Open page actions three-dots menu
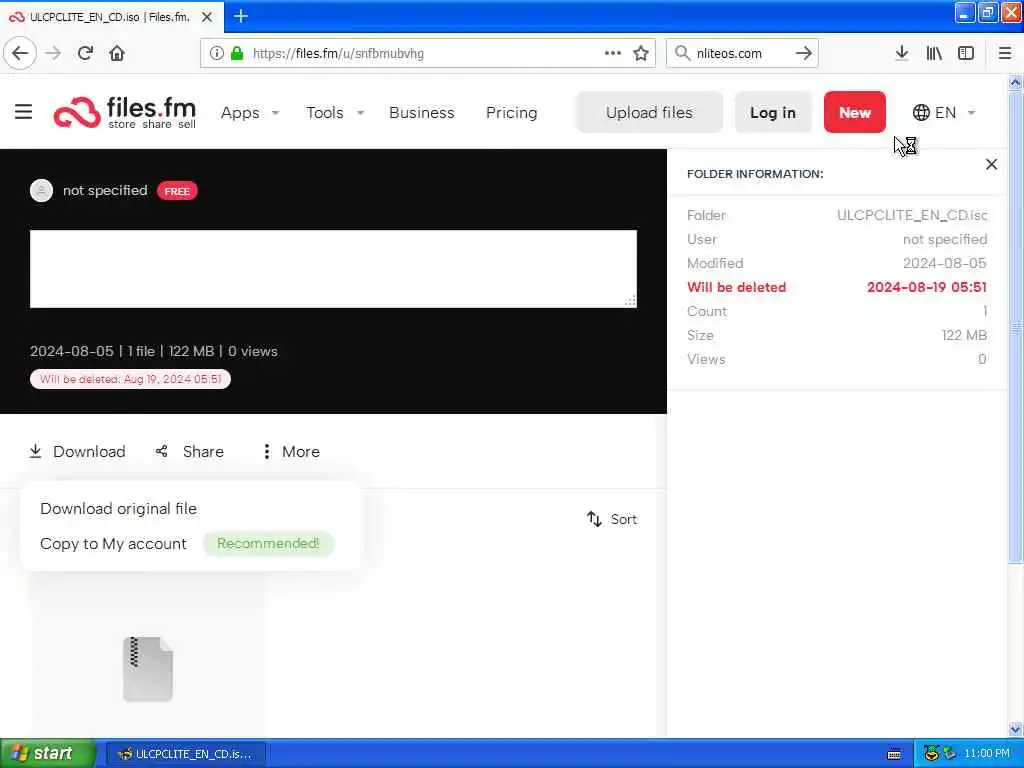 (613, 53)
